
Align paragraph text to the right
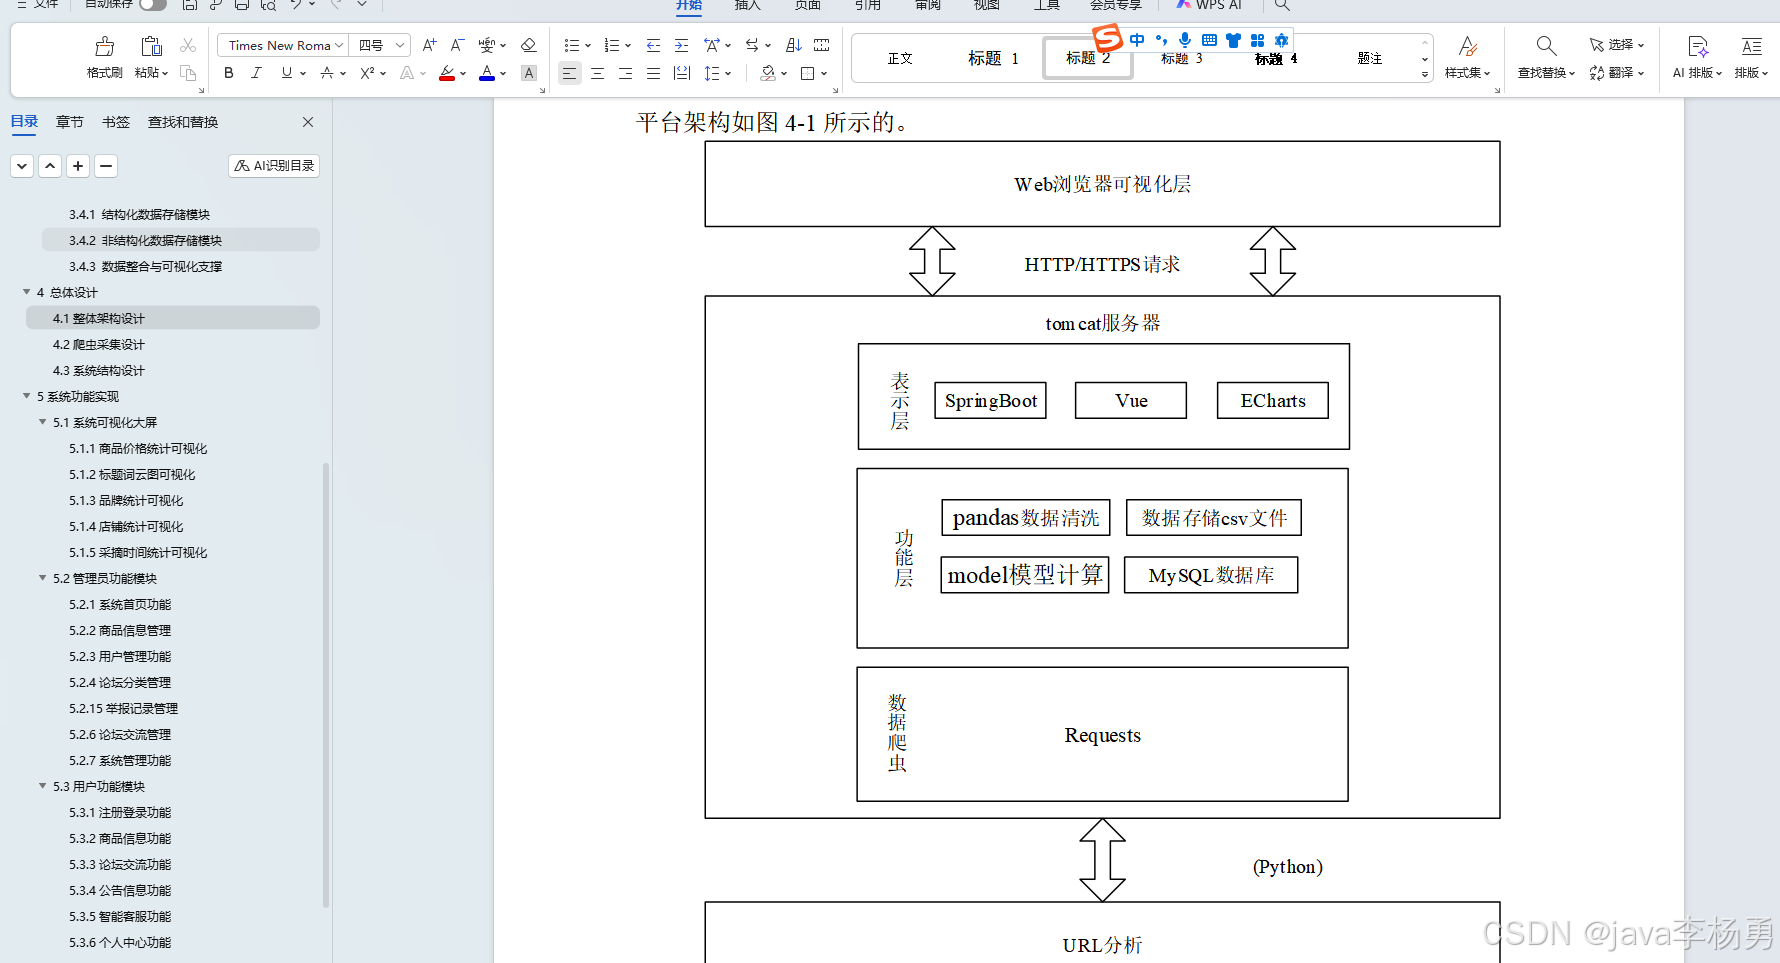pyautogui.click(x=625, y=73)
